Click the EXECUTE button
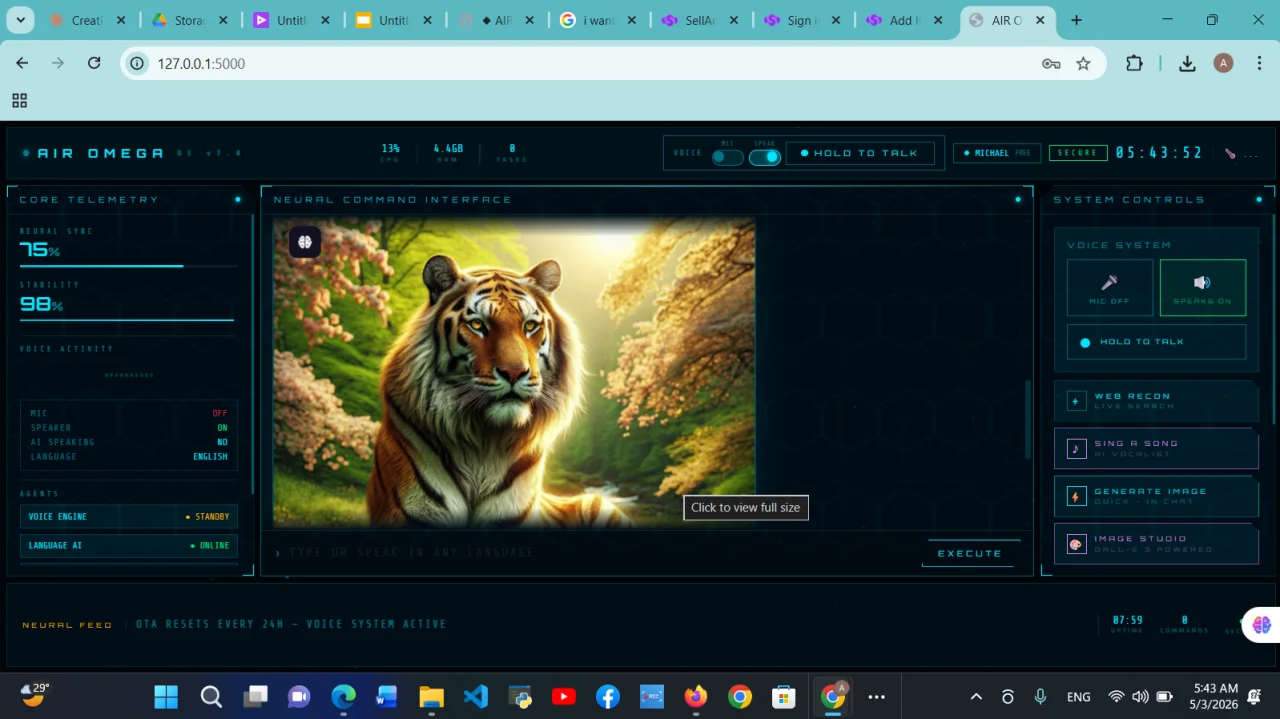1280x719 pixels. pyautogui.click(x=970, y=553)
